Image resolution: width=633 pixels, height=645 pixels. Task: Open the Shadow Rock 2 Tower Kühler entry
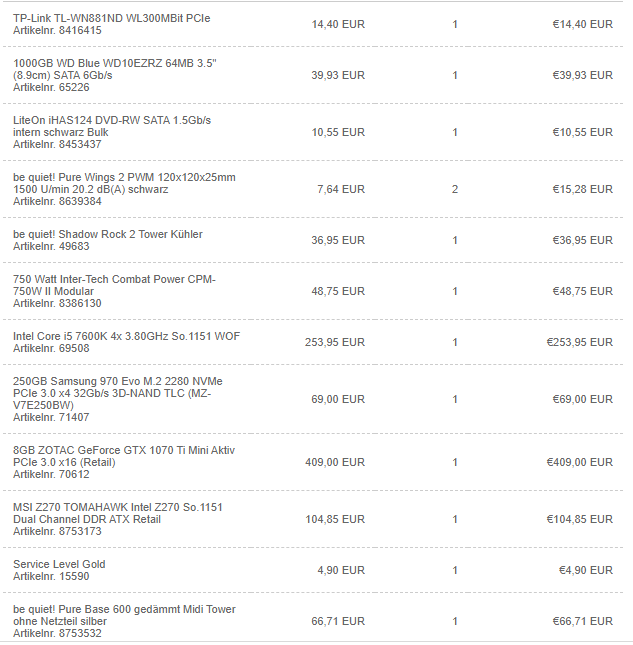pyautogui.click(x=107, y=234)
